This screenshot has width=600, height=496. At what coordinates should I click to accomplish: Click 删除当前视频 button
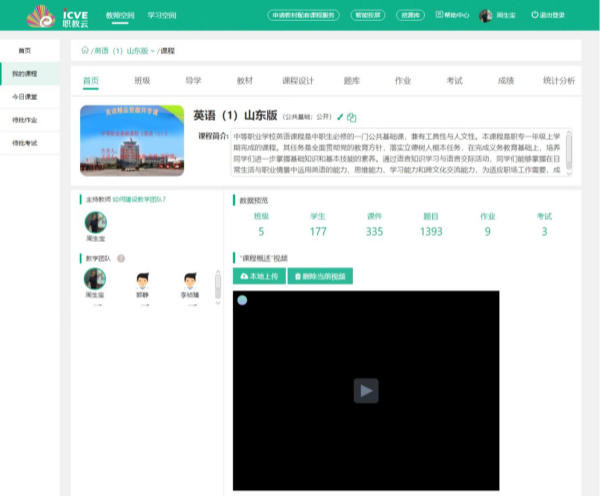tap(320, 276)
